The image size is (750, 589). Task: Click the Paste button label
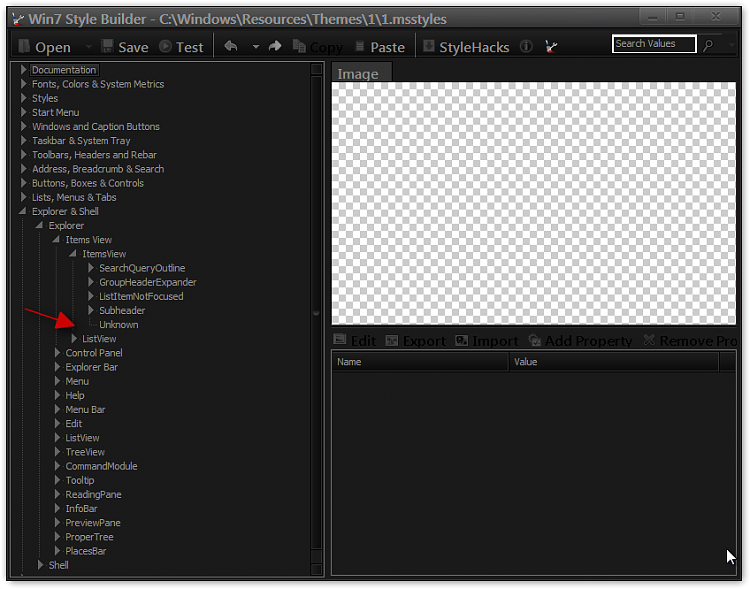click(387, 47)
